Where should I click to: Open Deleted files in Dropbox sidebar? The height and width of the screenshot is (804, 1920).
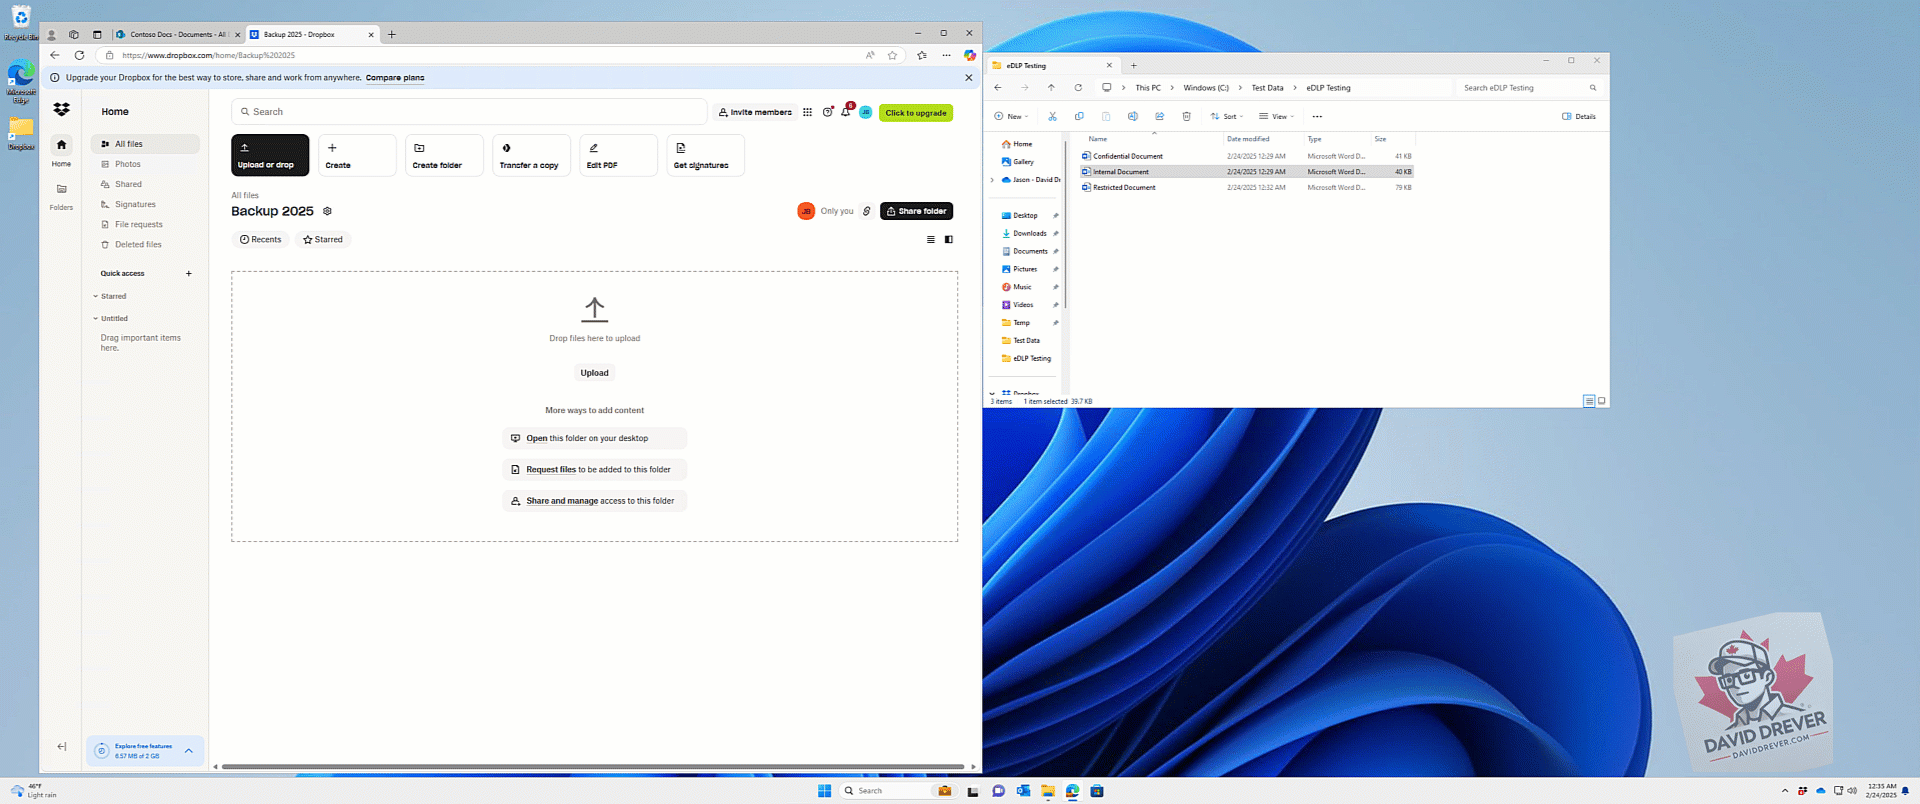pos(145,244)
